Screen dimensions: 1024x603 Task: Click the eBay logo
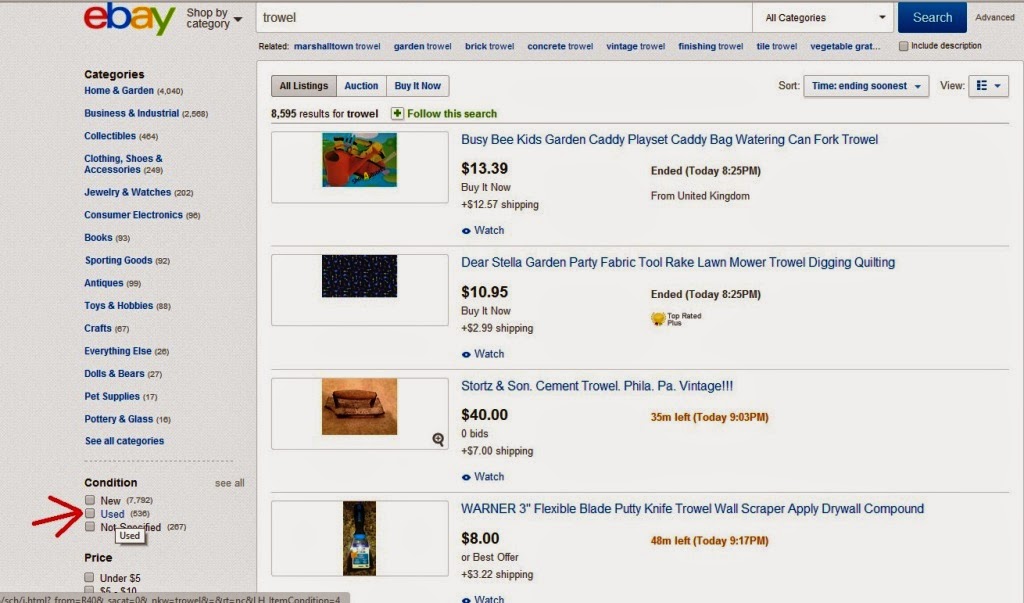click(129, 19)
